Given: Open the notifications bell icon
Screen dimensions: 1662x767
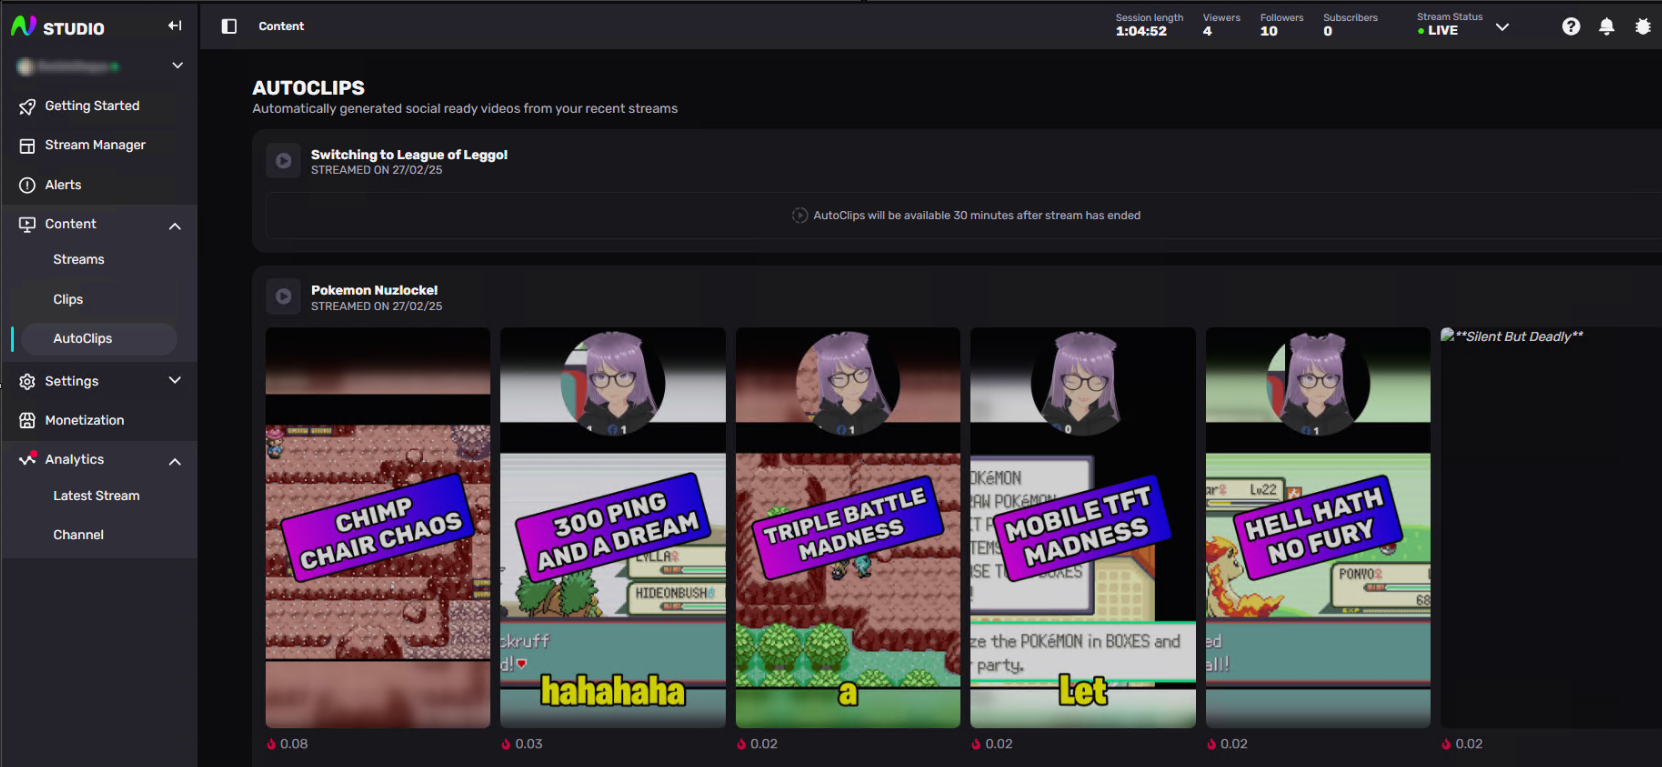Looking at the screenshot, I should pyautogui.click(x=1606, y=27).
